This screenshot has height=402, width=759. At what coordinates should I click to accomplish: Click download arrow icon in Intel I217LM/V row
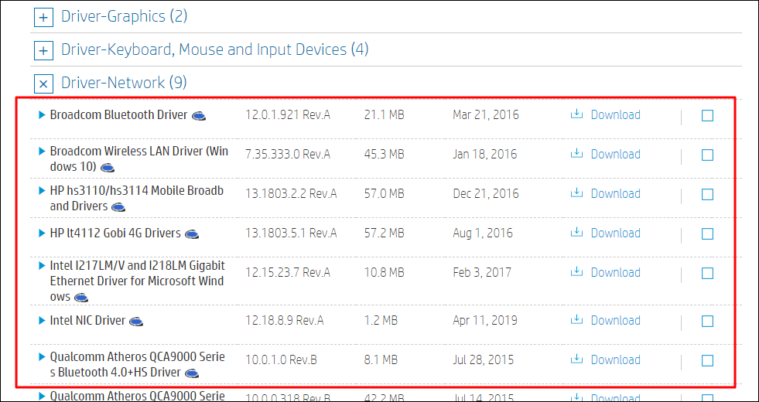tap(577, 272)
